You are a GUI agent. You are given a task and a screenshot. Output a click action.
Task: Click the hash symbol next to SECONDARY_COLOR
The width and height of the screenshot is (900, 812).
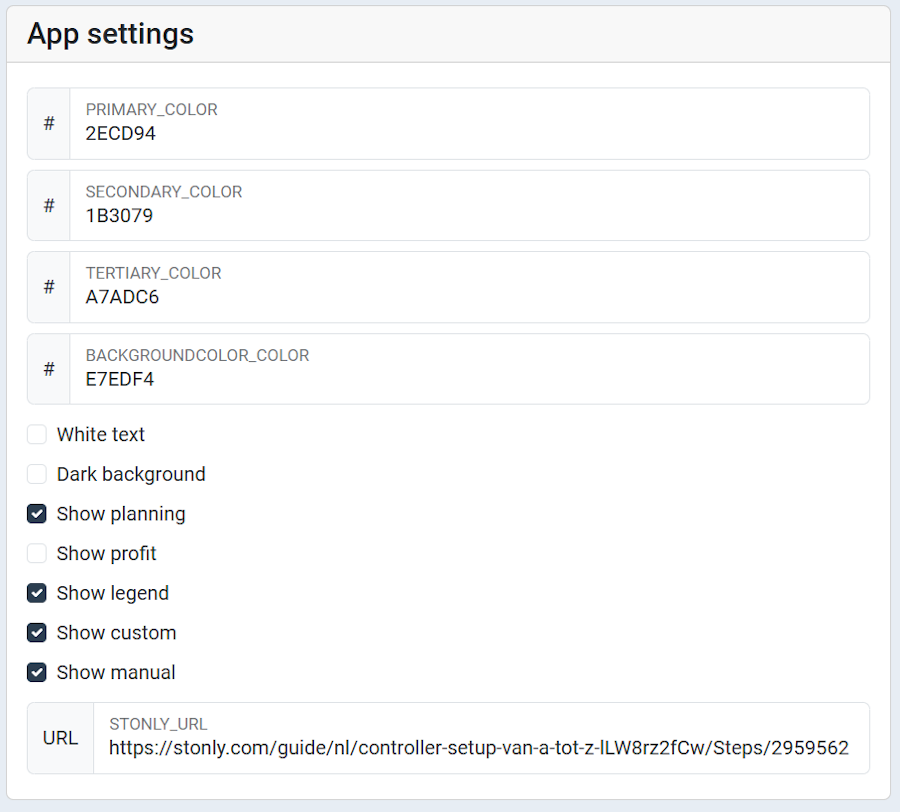(49, 206)
